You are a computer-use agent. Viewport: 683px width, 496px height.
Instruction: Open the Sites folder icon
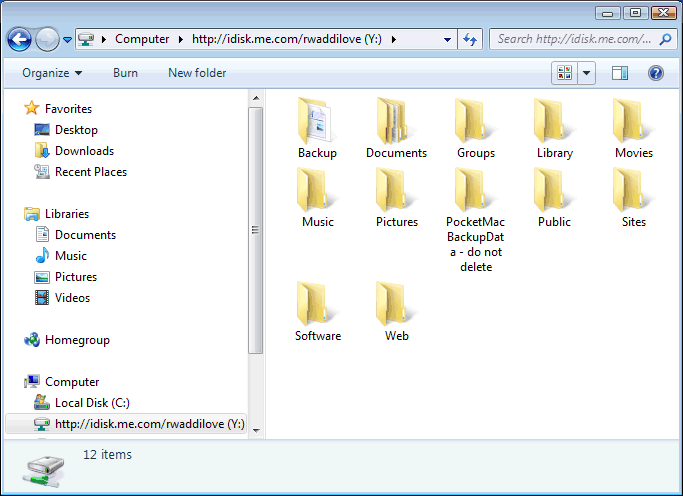(x=633, y=190)
